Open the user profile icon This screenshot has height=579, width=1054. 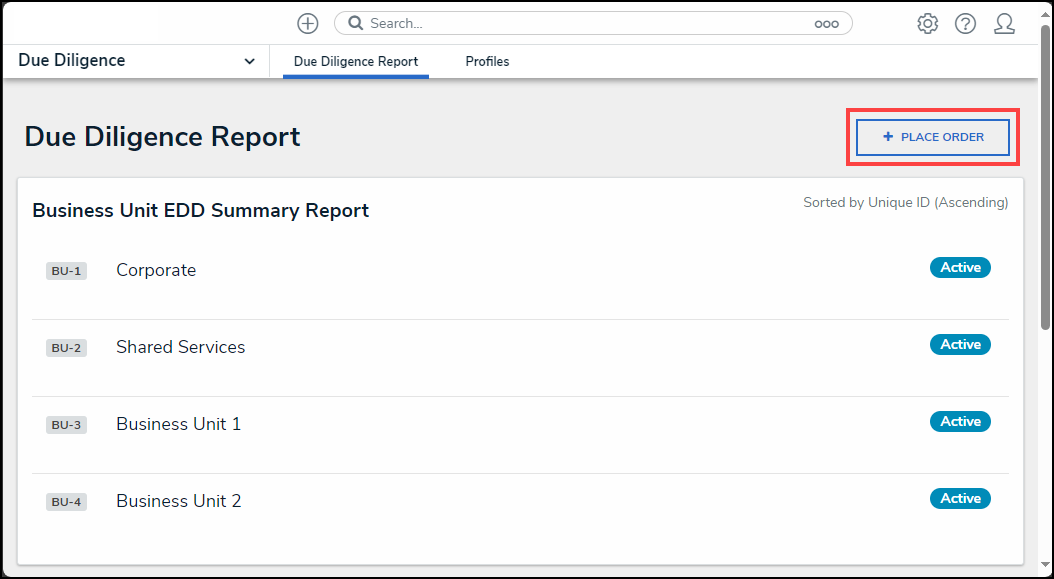click(1004, 24)
